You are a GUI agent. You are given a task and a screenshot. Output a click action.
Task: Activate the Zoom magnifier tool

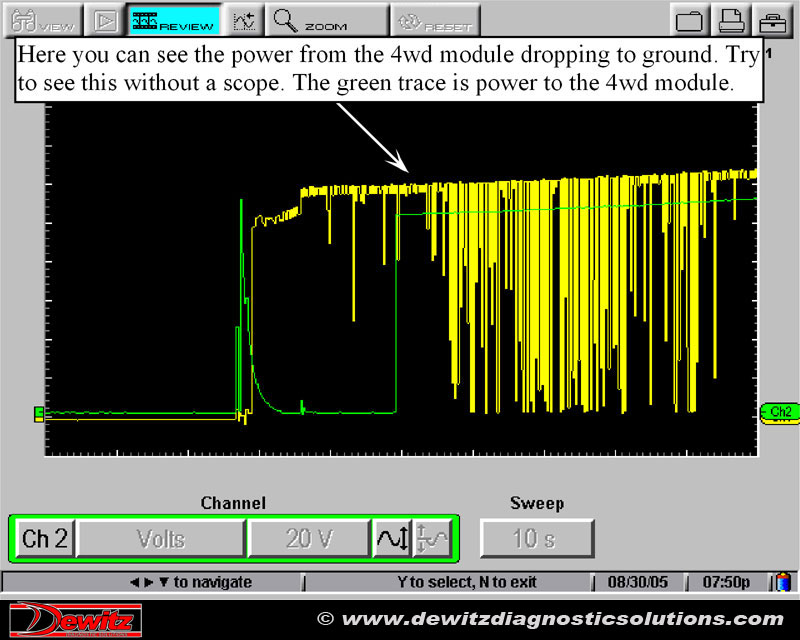(x=329, y=20)
